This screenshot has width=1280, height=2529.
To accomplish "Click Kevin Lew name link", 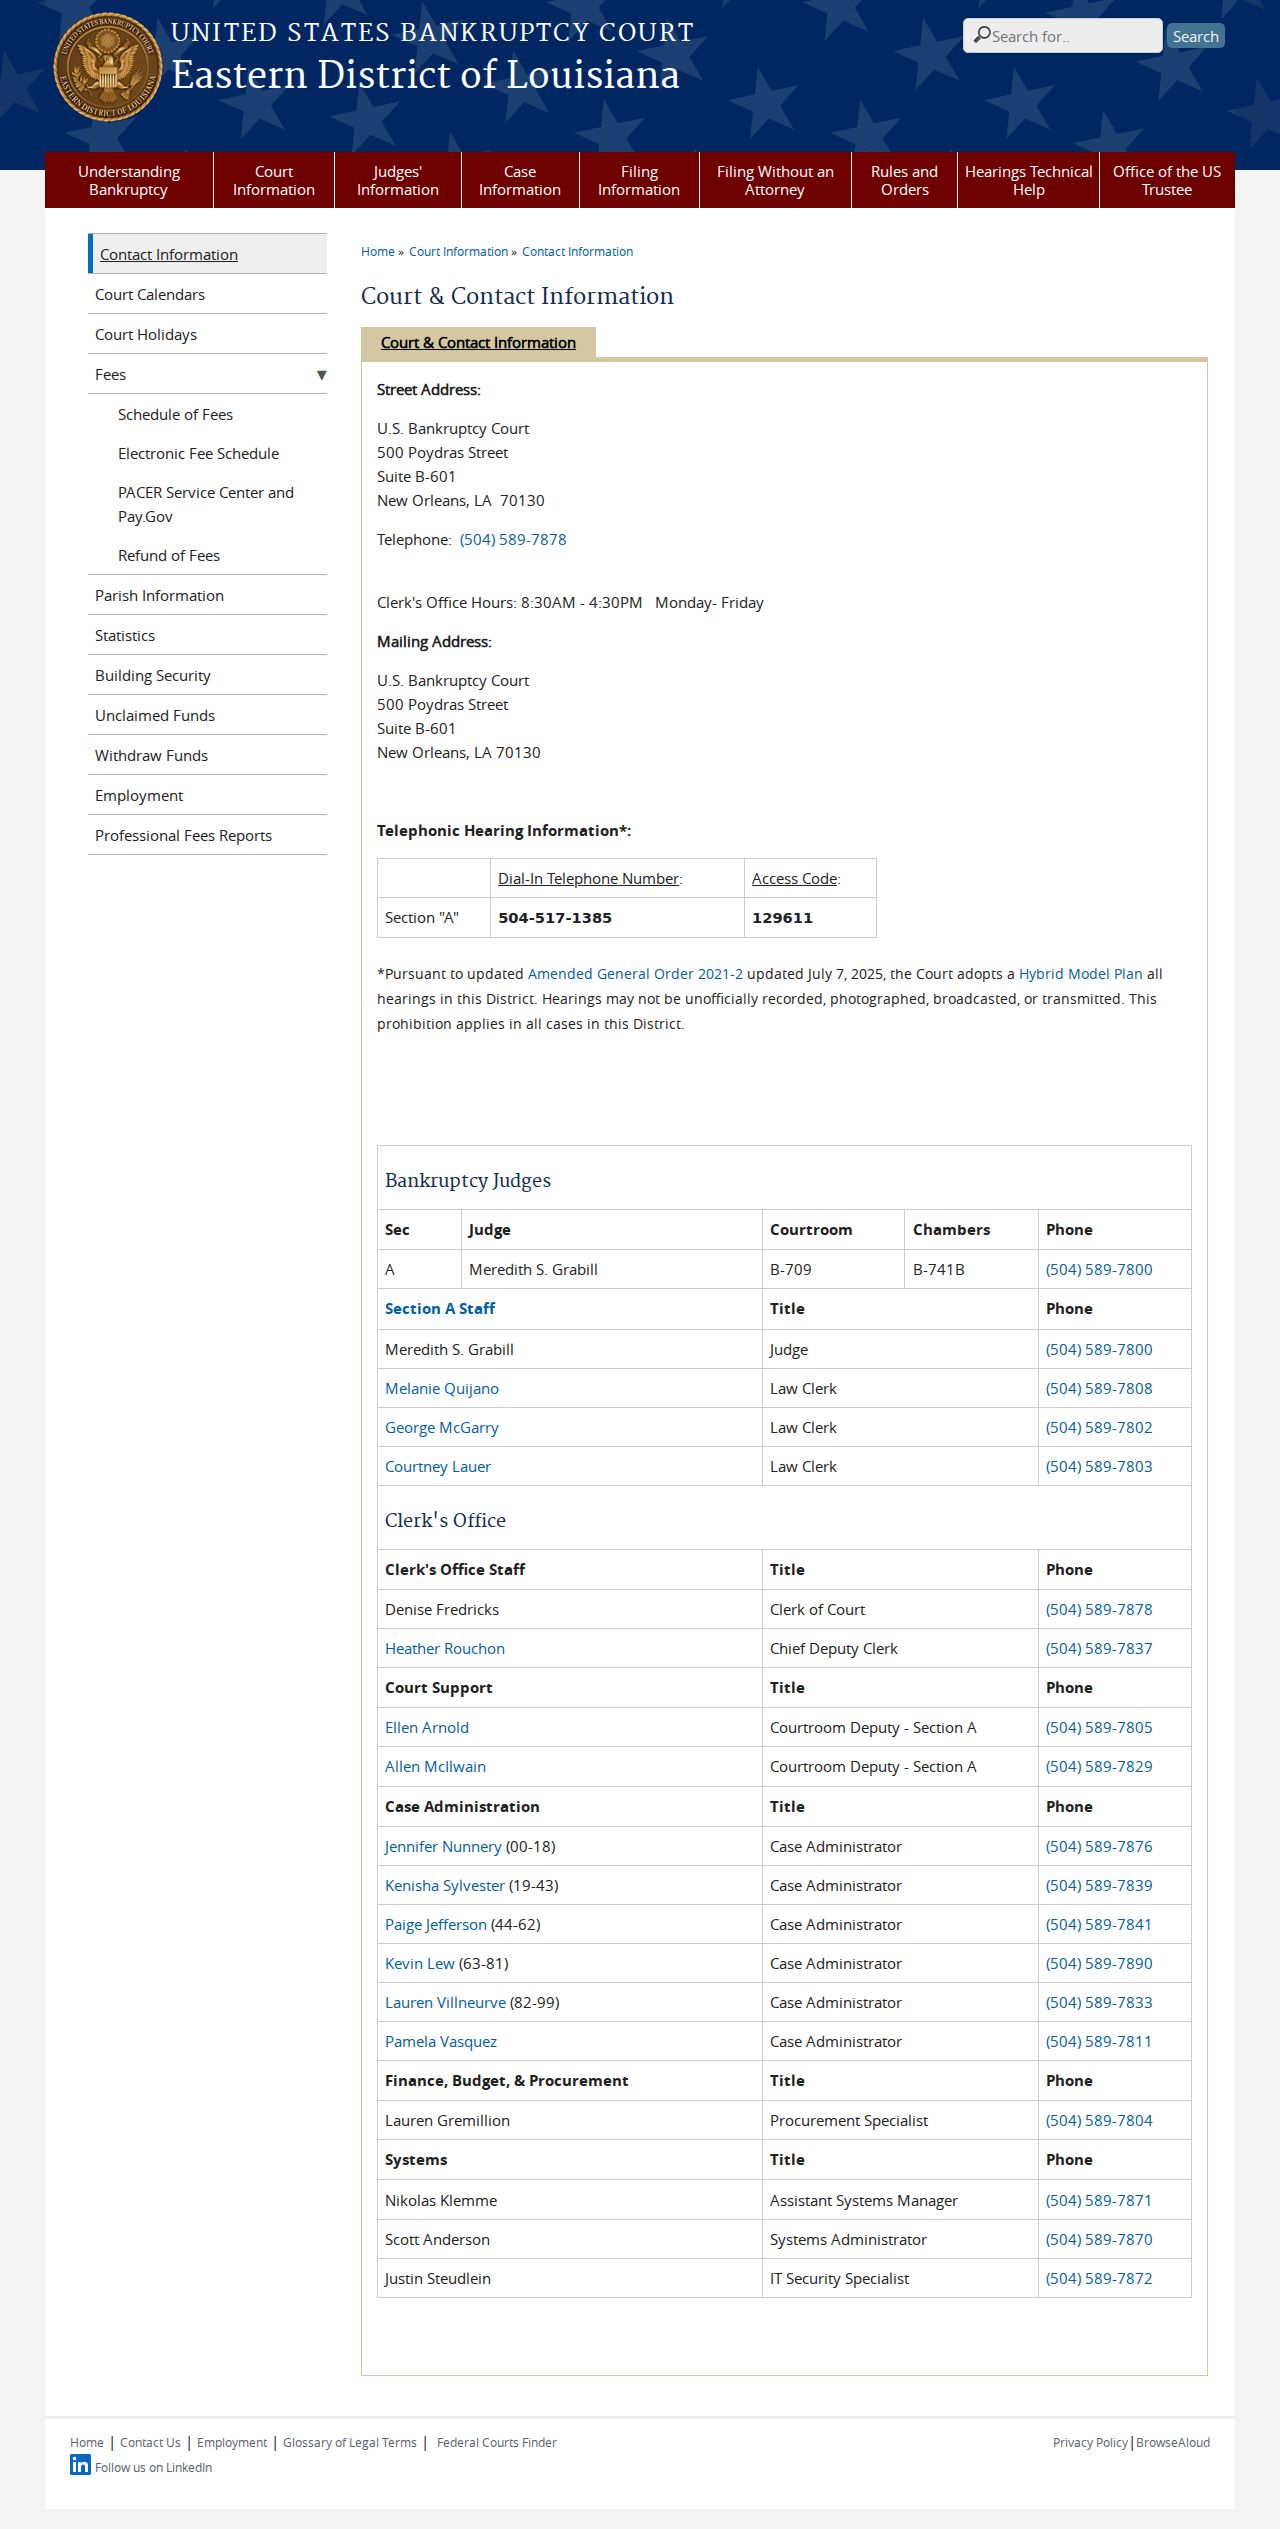I will pyautogui.click(x=420, y=1963).
